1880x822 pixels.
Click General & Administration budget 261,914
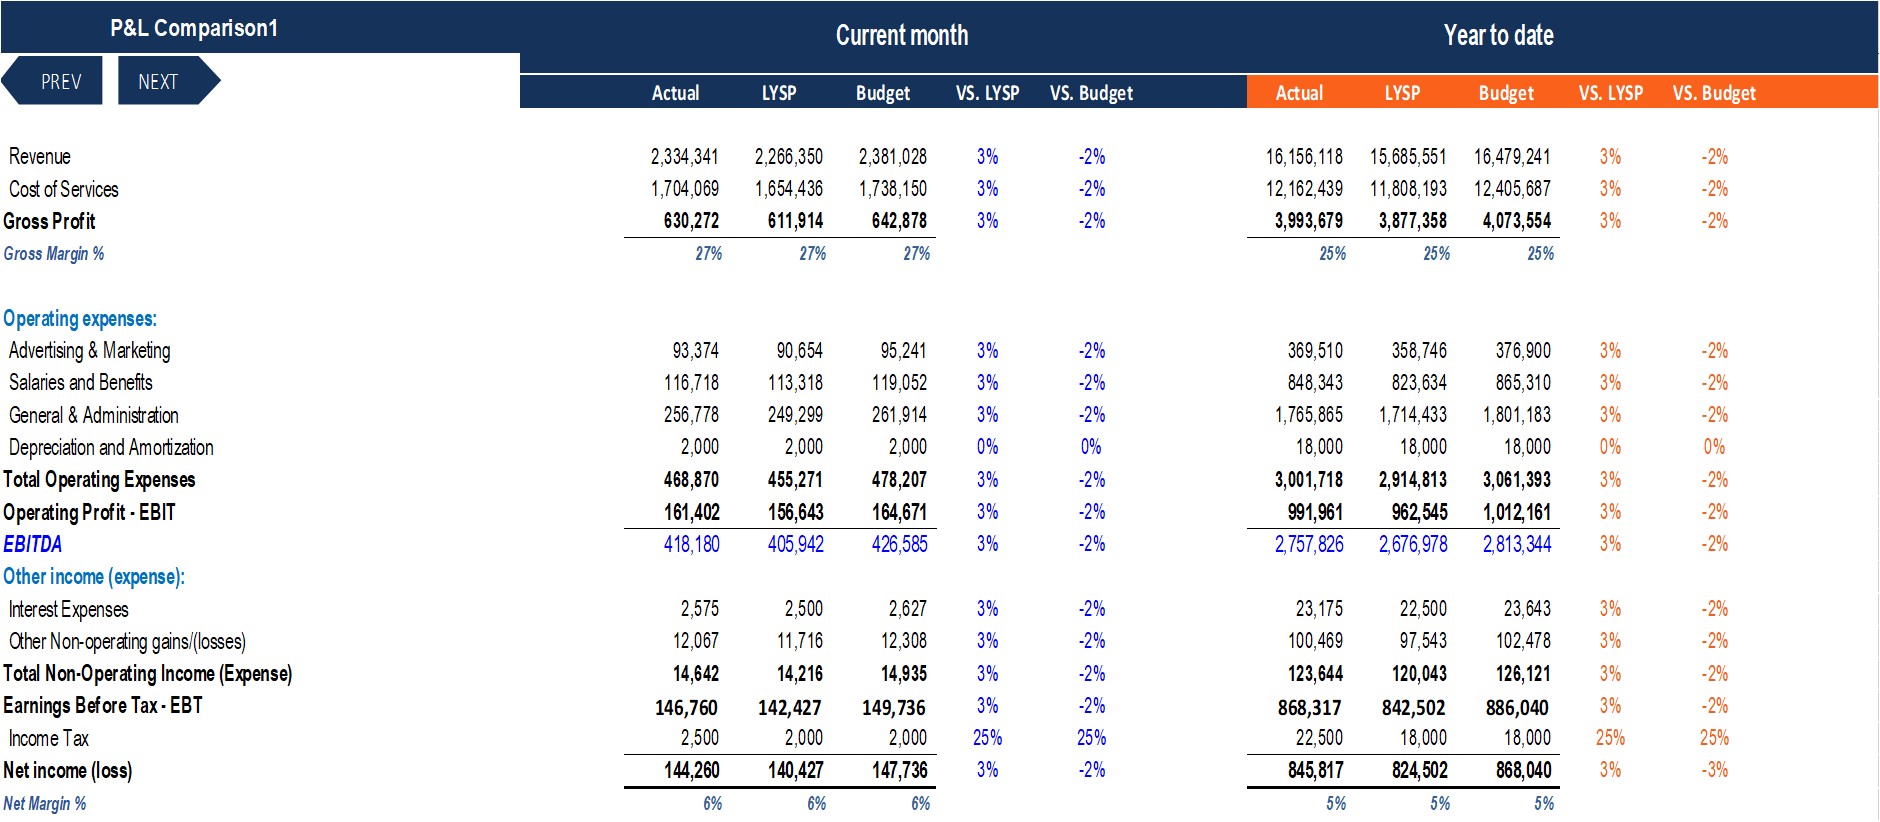(x=899, y=415)
